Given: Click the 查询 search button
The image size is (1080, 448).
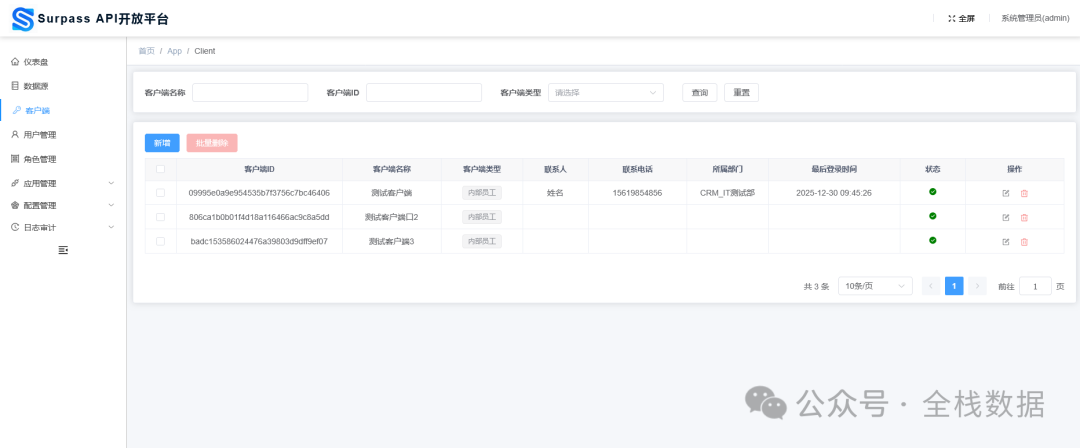Looking at the screenshot, I should pyautogui.click(x=699, y=93).
